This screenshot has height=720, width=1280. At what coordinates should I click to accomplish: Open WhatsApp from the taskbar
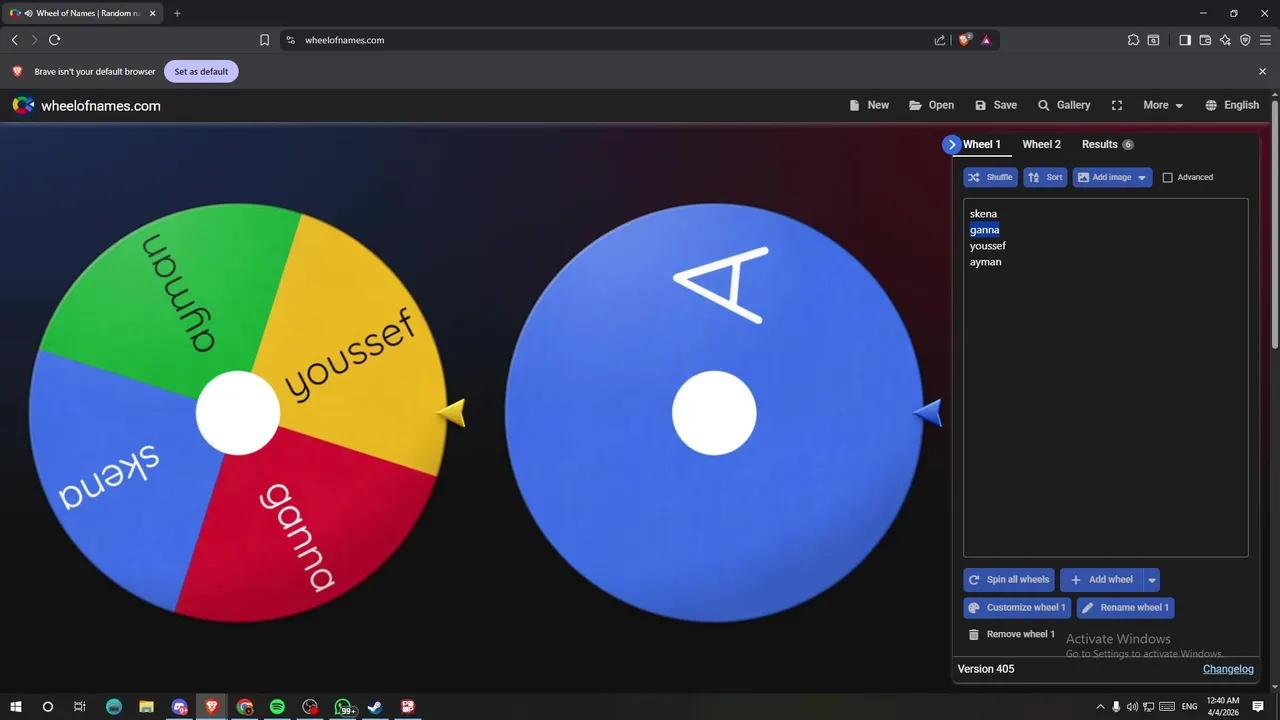[343, 707]
